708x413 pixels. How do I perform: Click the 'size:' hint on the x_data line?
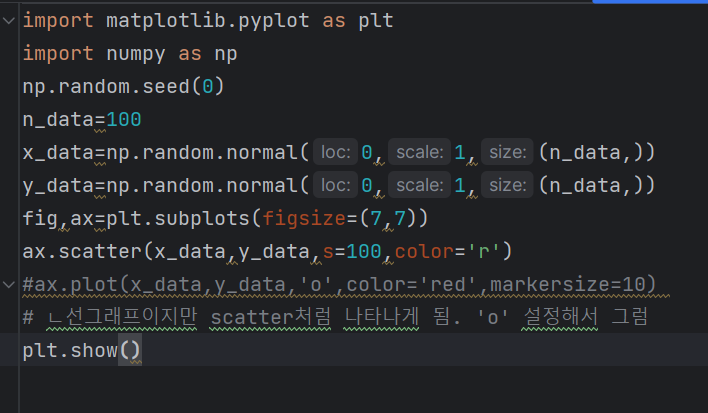click(508, 152)
